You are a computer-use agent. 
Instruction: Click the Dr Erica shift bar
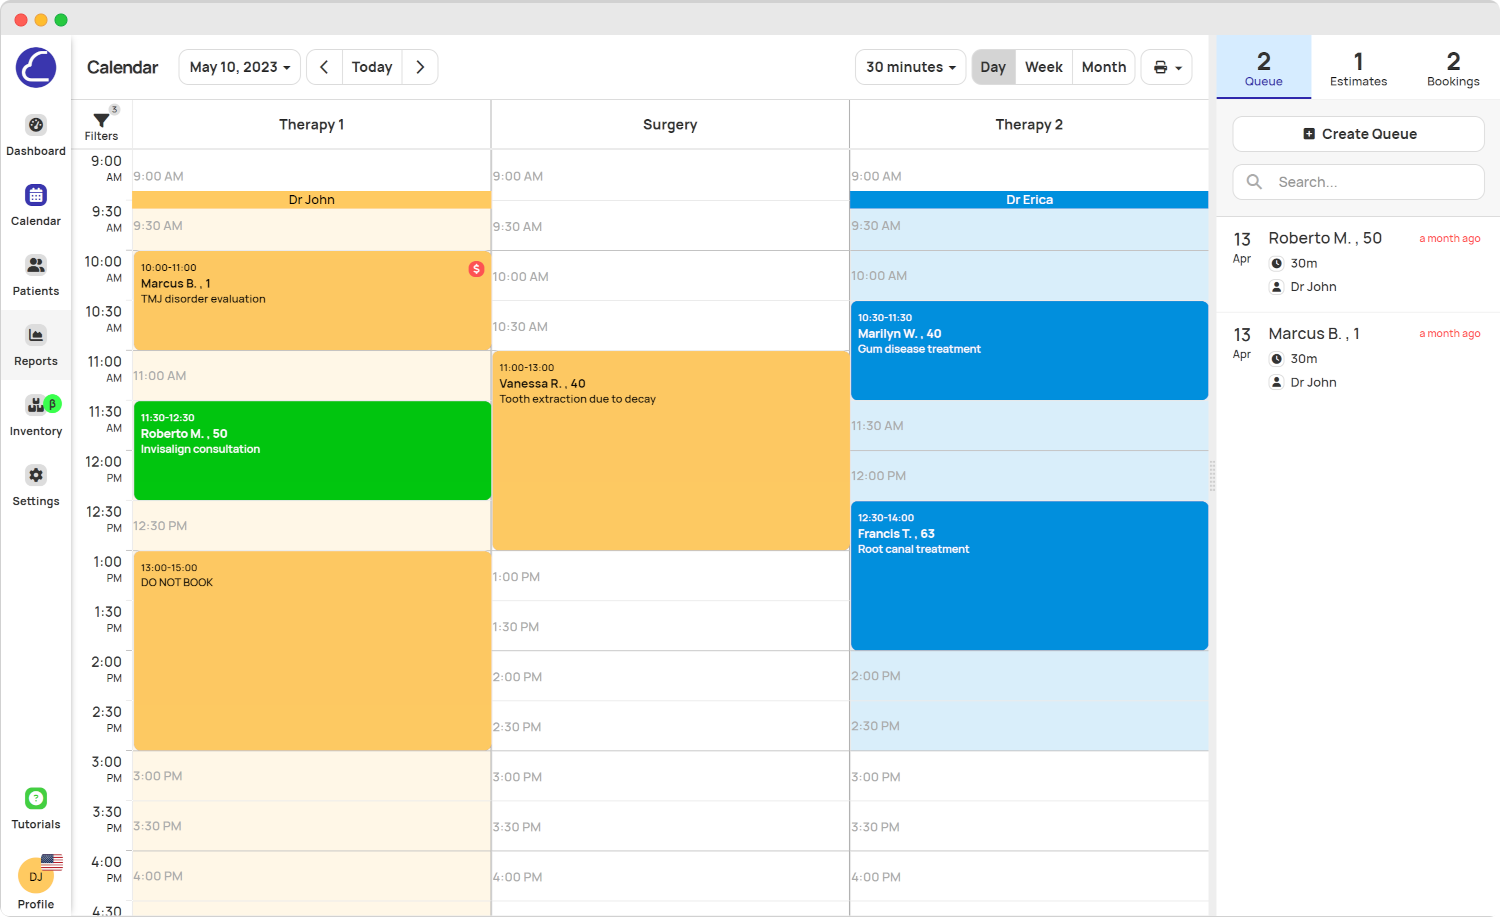click(x=1029, y=200)
